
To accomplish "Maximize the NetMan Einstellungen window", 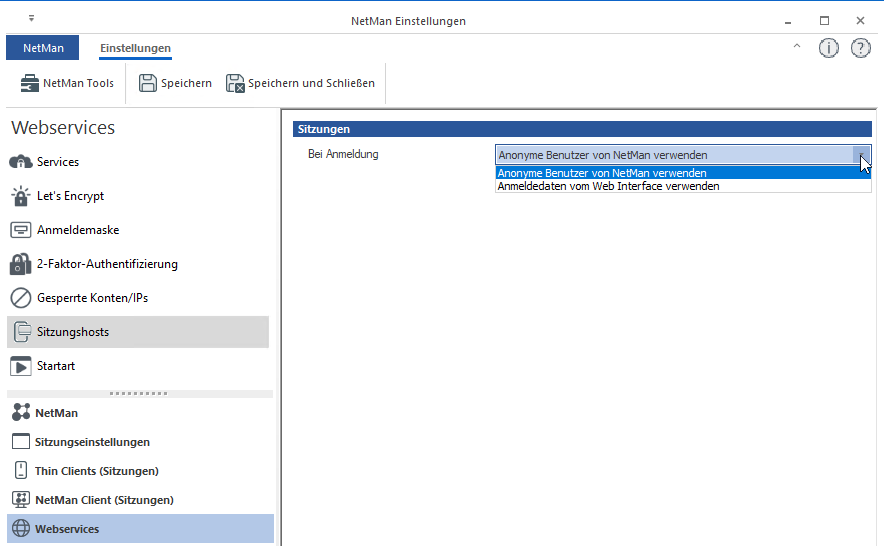I will [x=824, y=21].
